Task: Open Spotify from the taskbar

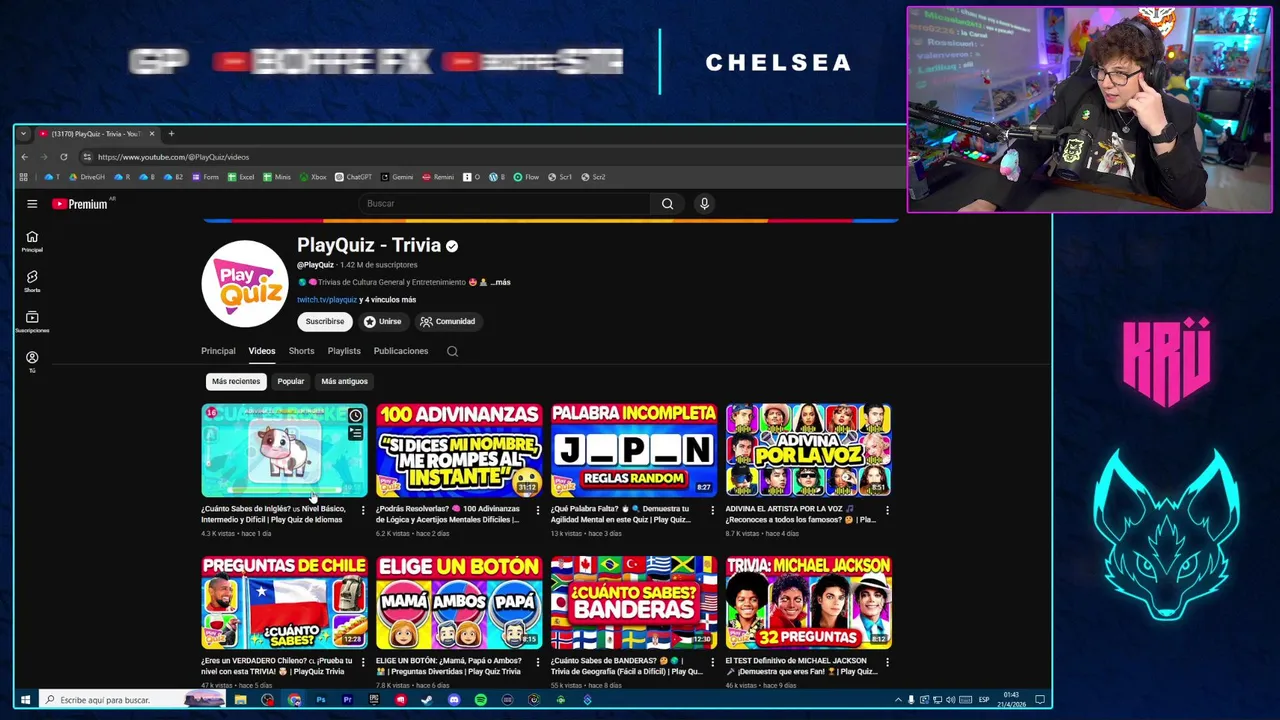Action: tap(480, 700)
